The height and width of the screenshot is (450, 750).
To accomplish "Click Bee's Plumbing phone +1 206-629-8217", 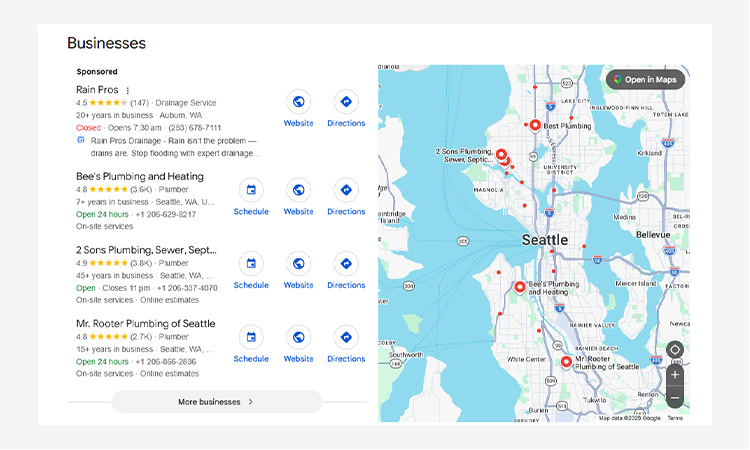I will point(165,214).
